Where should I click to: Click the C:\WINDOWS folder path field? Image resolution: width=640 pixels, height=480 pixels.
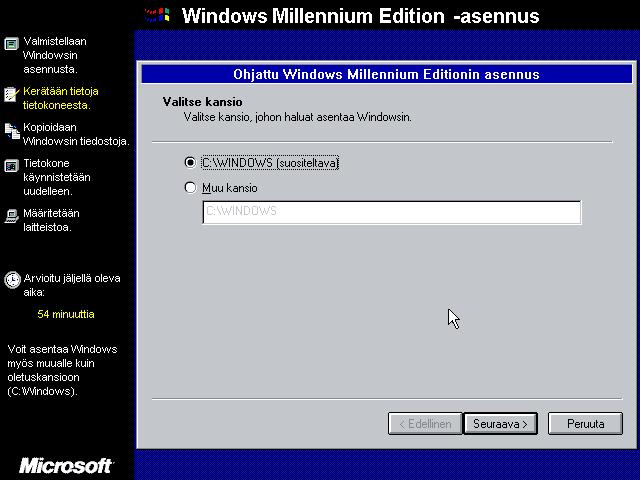click(392, 212)
